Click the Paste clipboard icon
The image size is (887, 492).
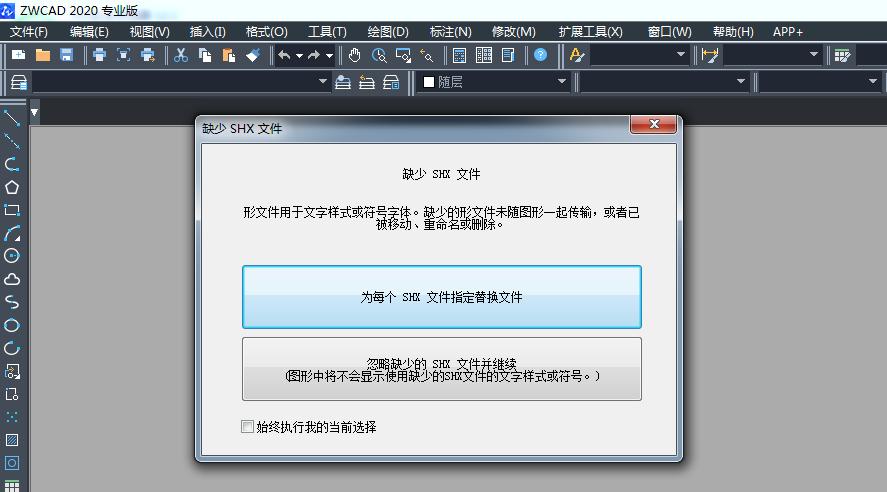(x=229, y=55)
